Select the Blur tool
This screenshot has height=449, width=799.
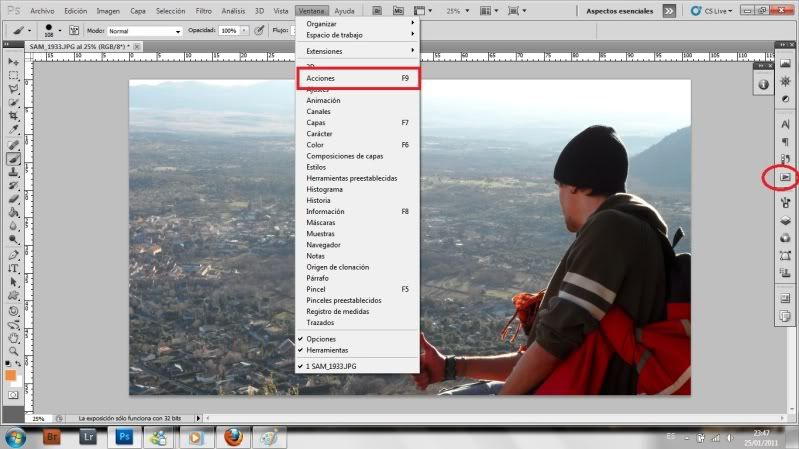13,226
